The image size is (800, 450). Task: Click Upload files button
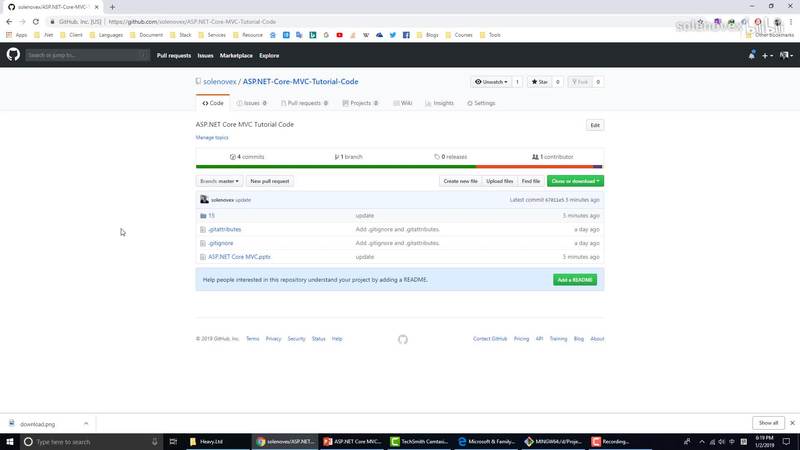coord(499,181)
